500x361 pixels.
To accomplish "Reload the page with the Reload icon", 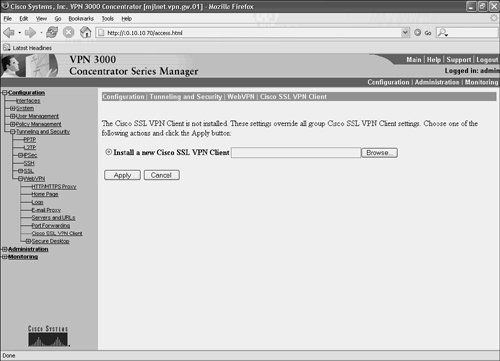I will click(x=52, y=32).
